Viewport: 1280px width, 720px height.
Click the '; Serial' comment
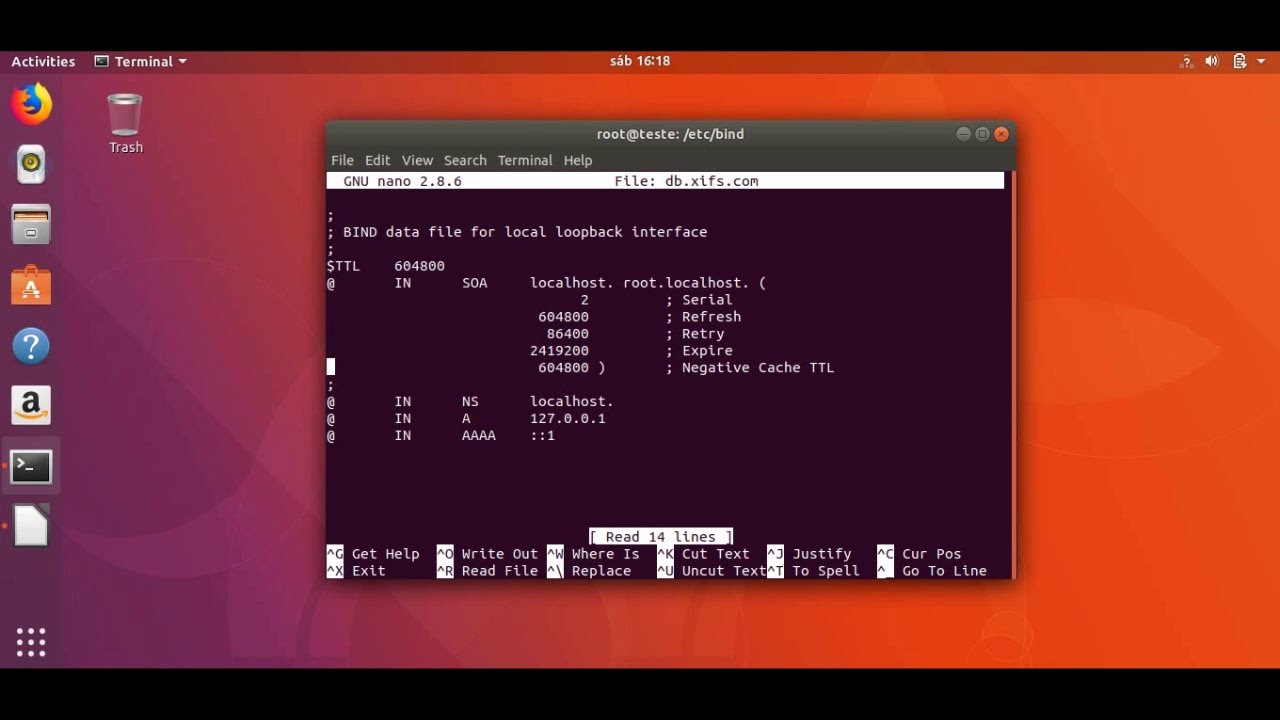(x=699, y=300)
